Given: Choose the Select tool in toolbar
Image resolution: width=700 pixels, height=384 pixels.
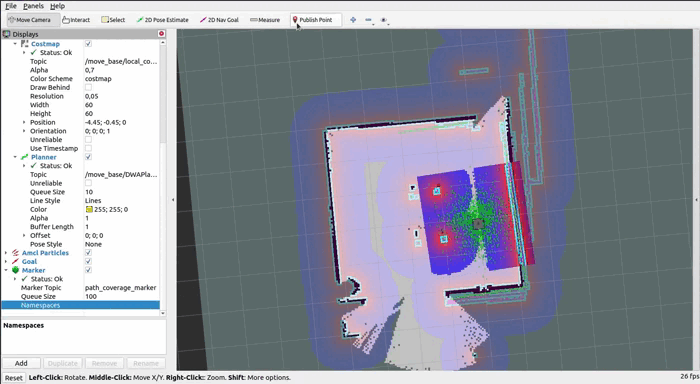Looking at the screenshot, I should (113, 20).
